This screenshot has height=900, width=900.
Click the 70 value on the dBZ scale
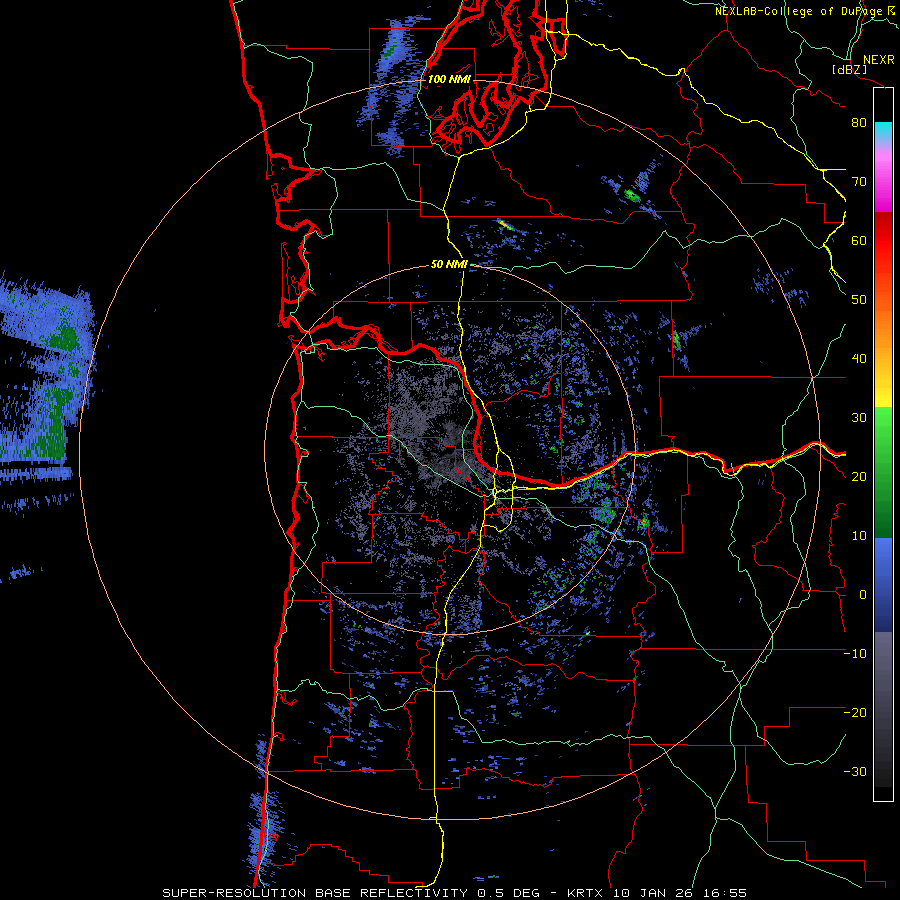pos(859,182)
